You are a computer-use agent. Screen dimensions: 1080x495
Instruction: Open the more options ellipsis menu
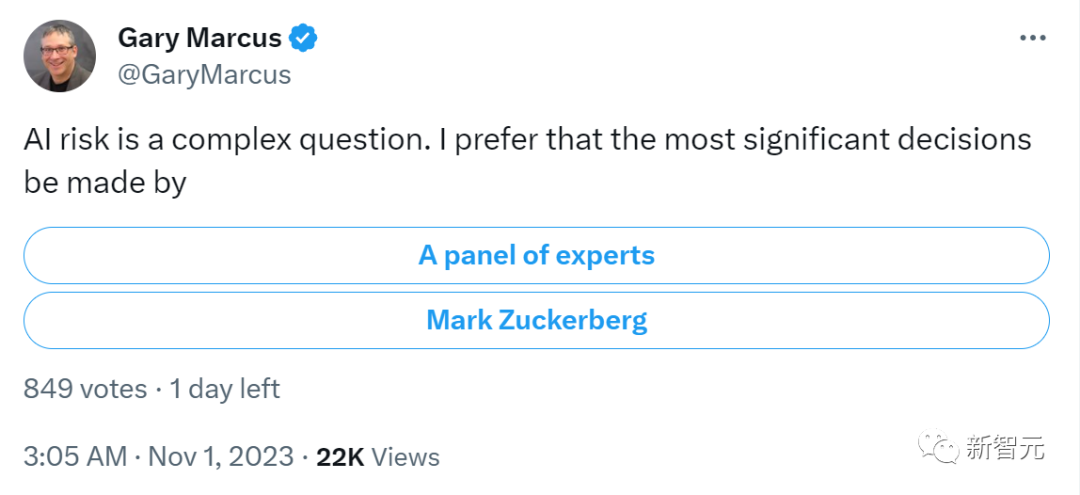click(1032, 38)
